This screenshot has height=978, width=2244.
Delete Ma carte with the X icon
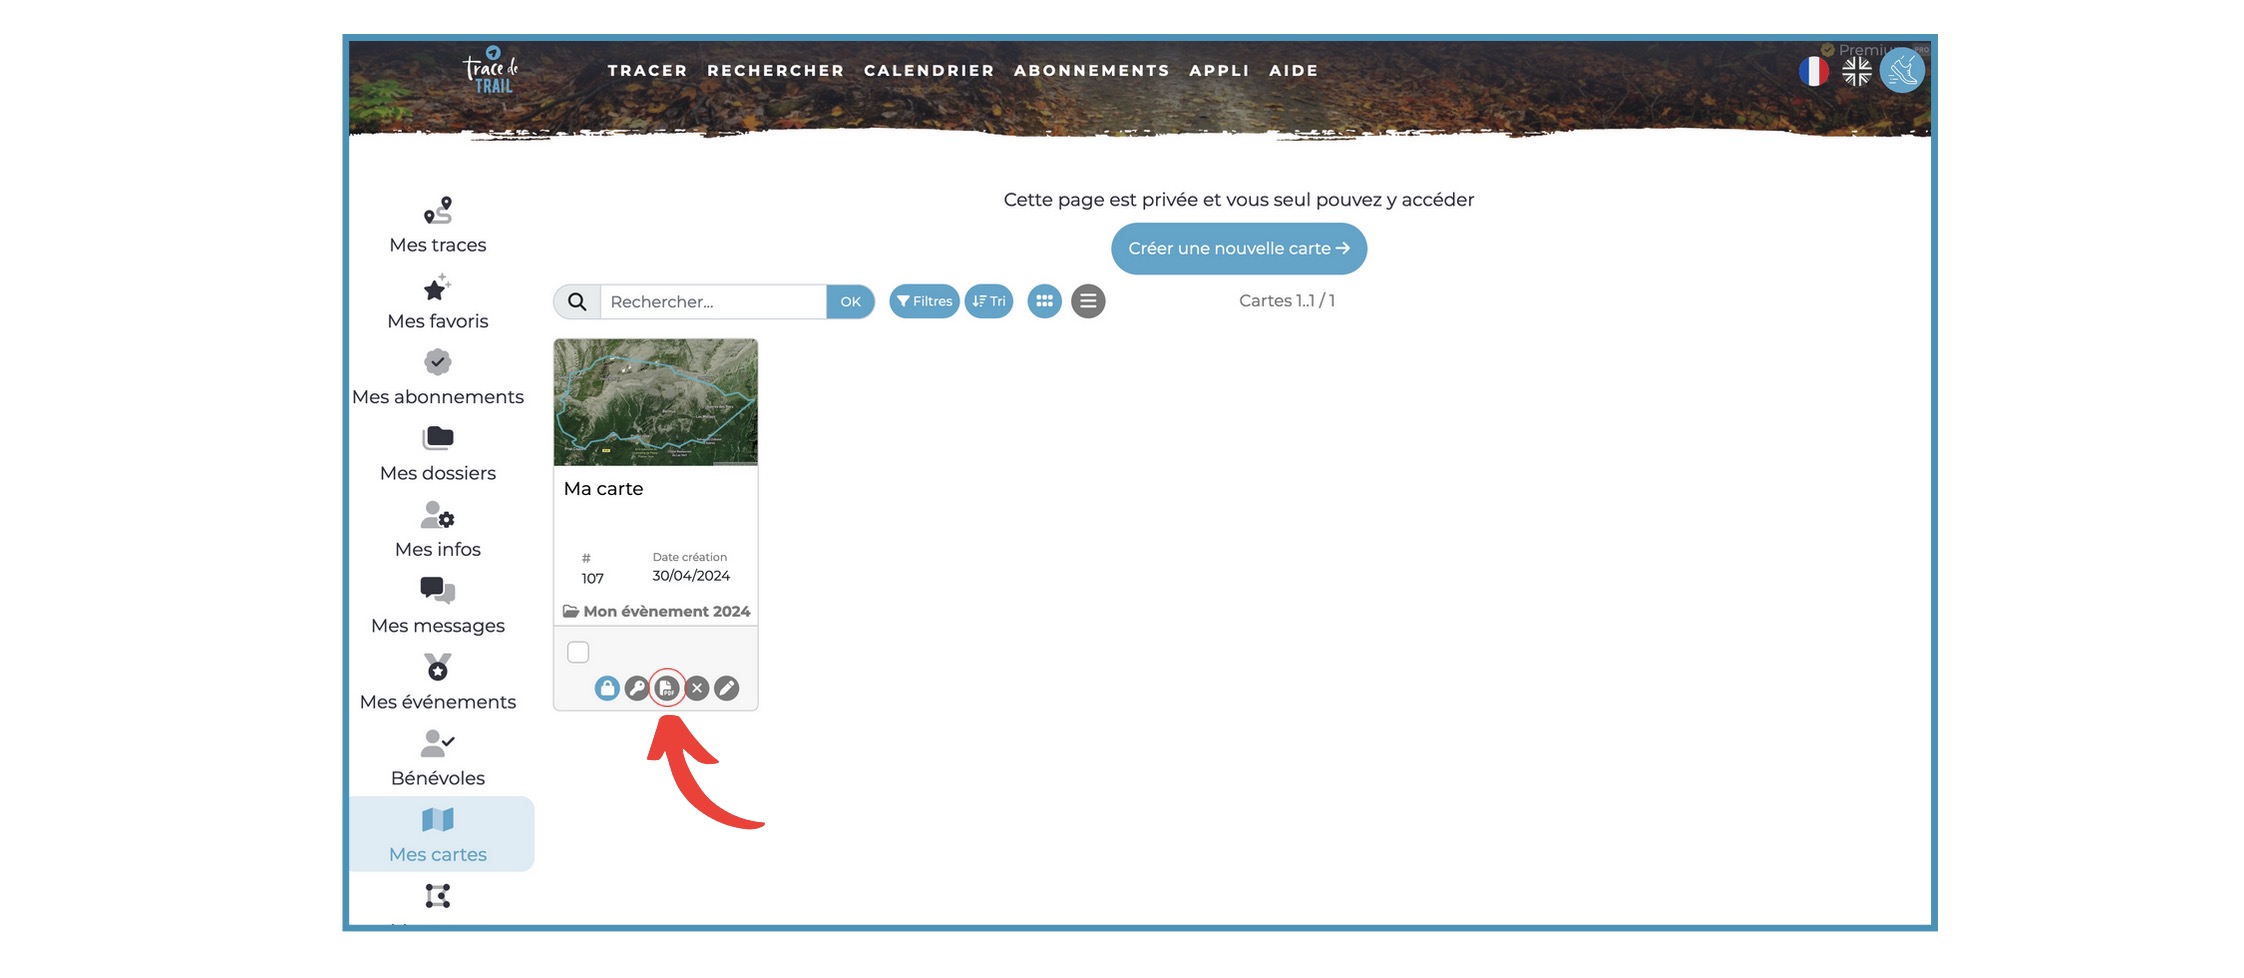point(697,688)
